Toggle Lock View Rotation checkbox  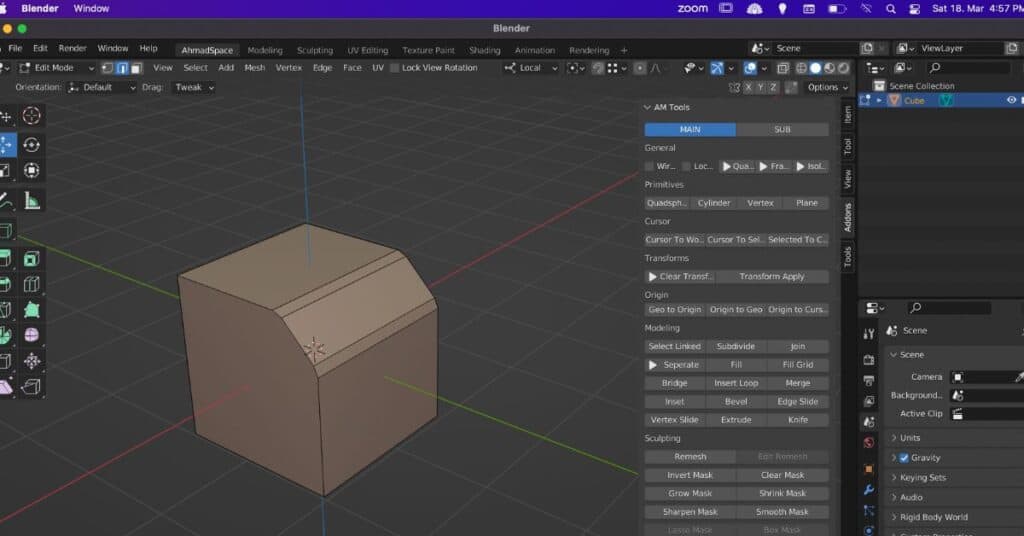(x=394, y=68)
